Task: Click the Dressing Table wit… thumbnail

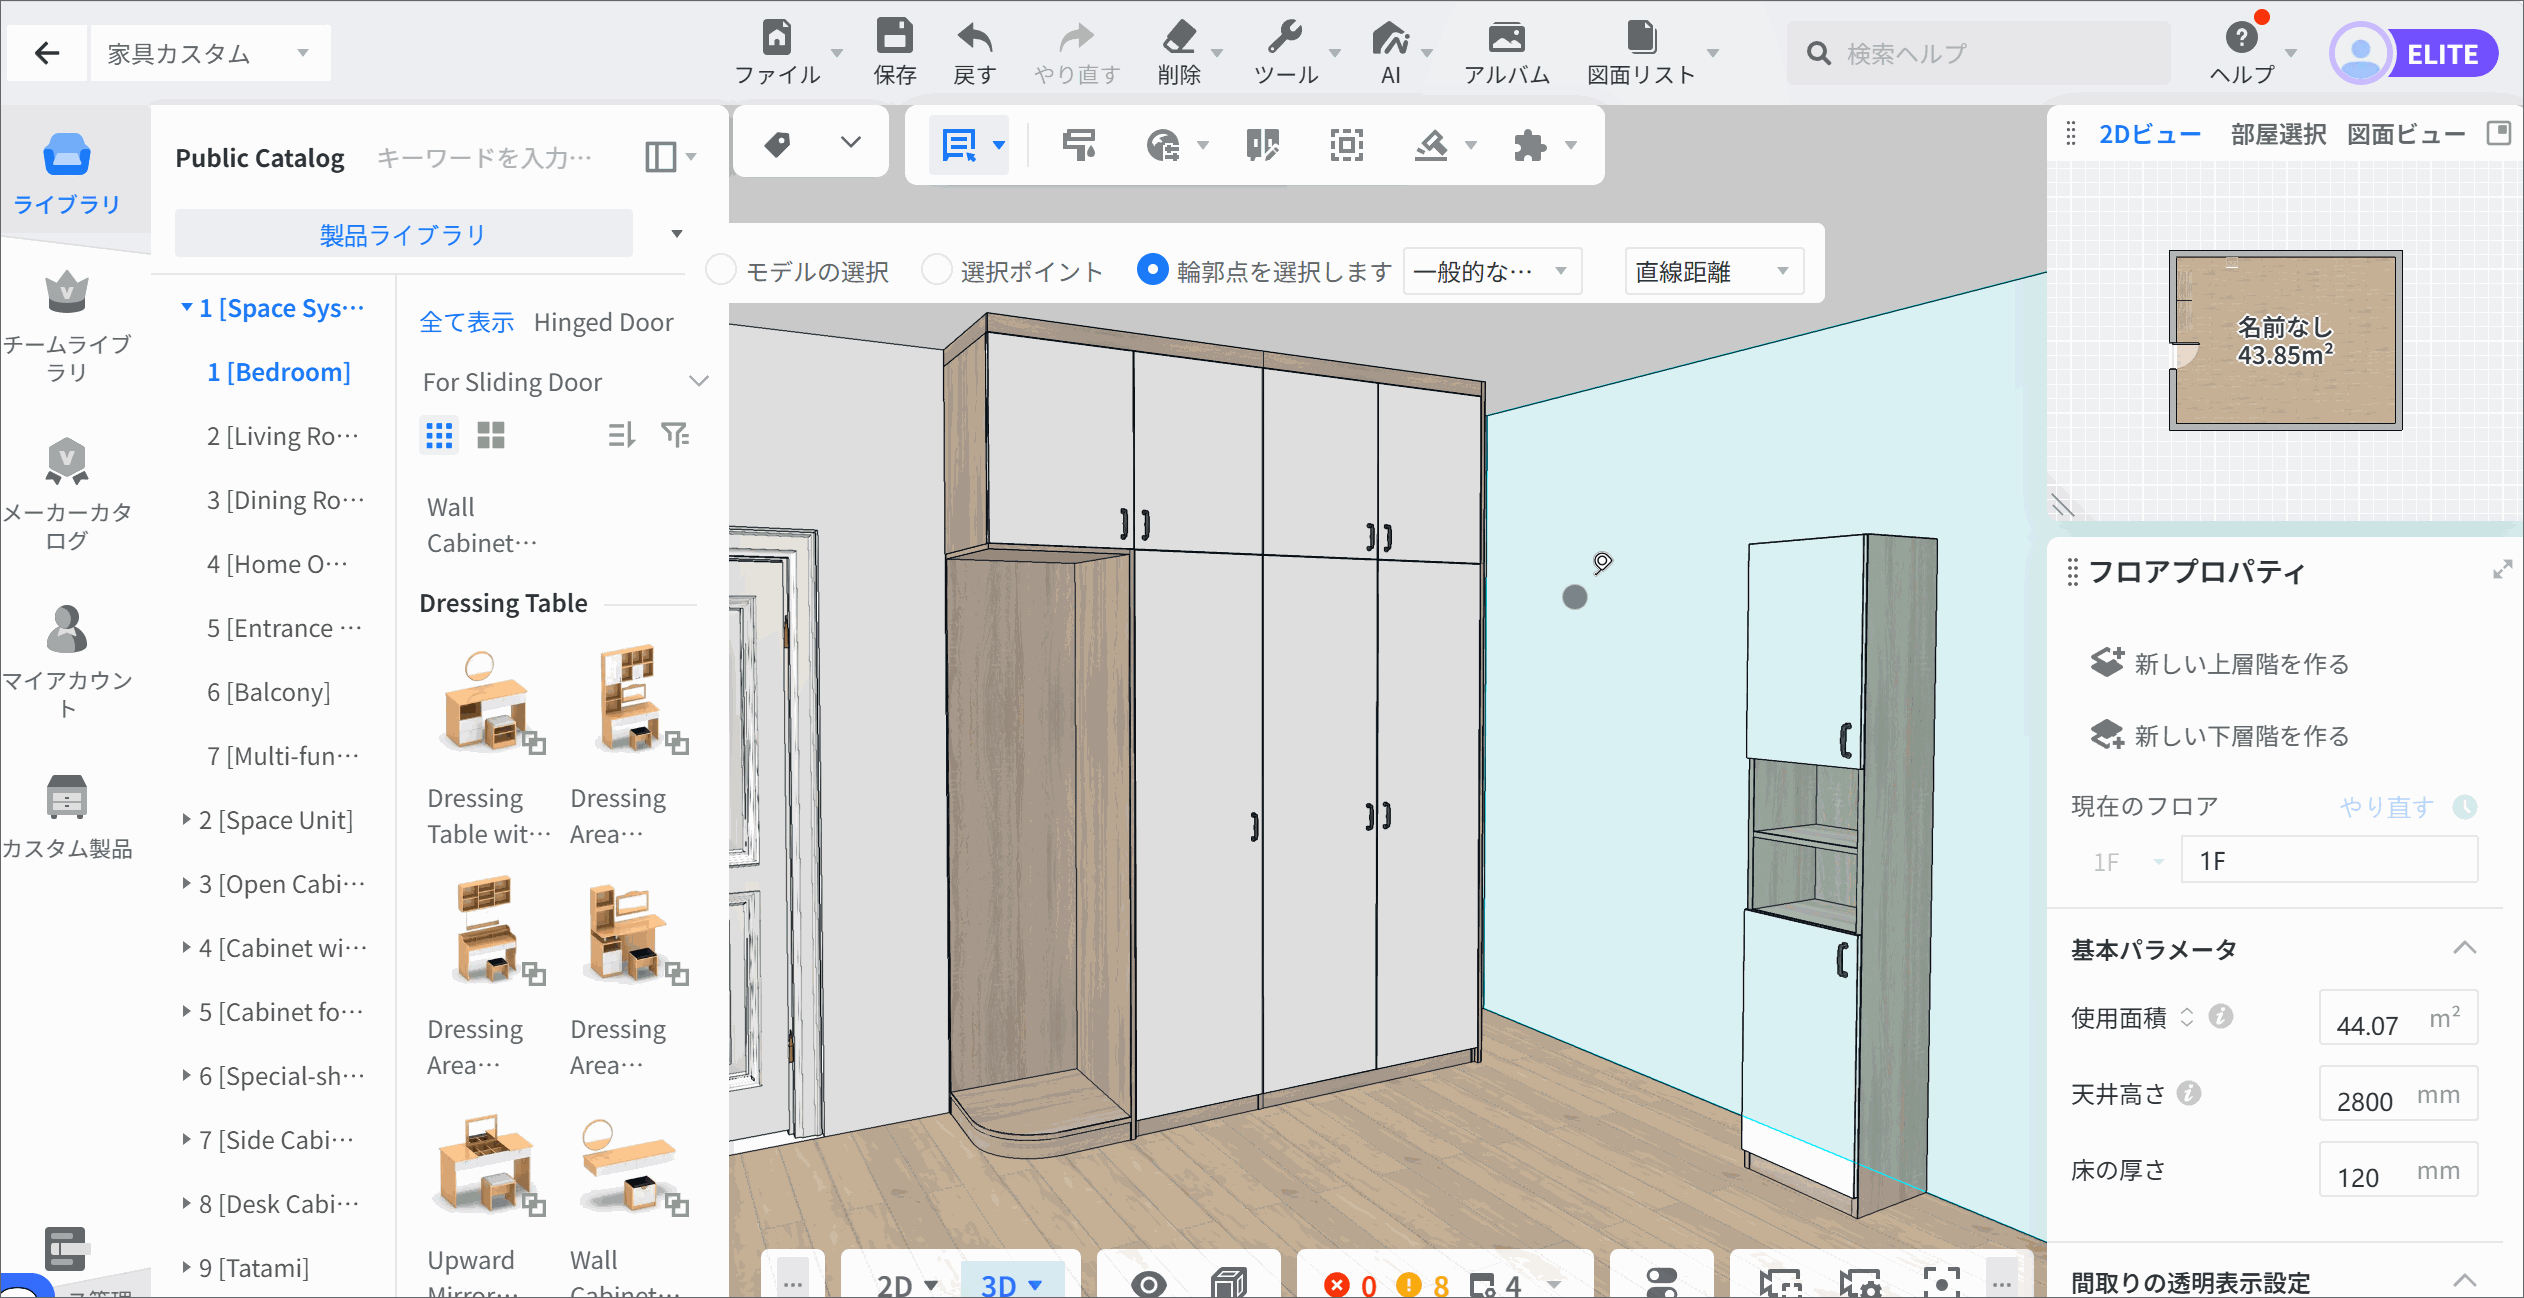Action: [x=489, y=702]
